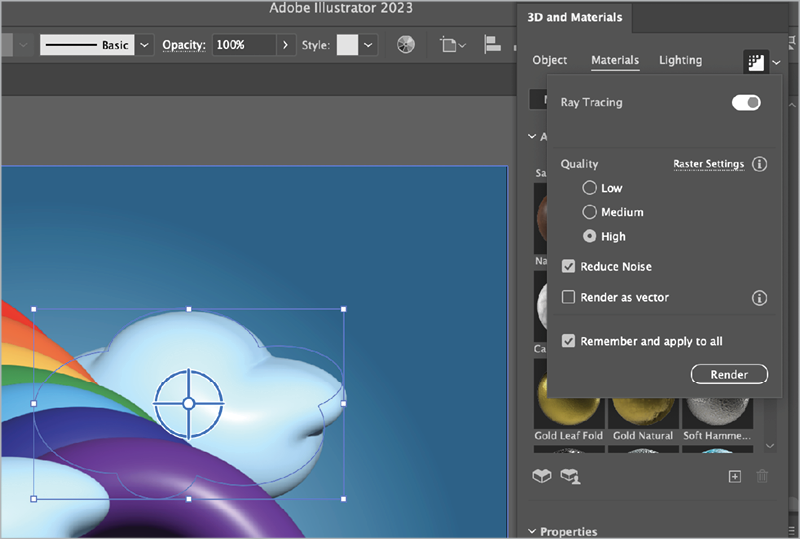Screen dimensions: 800x539
Task: Select High quality radio button
Action: (x=589, y=236)
